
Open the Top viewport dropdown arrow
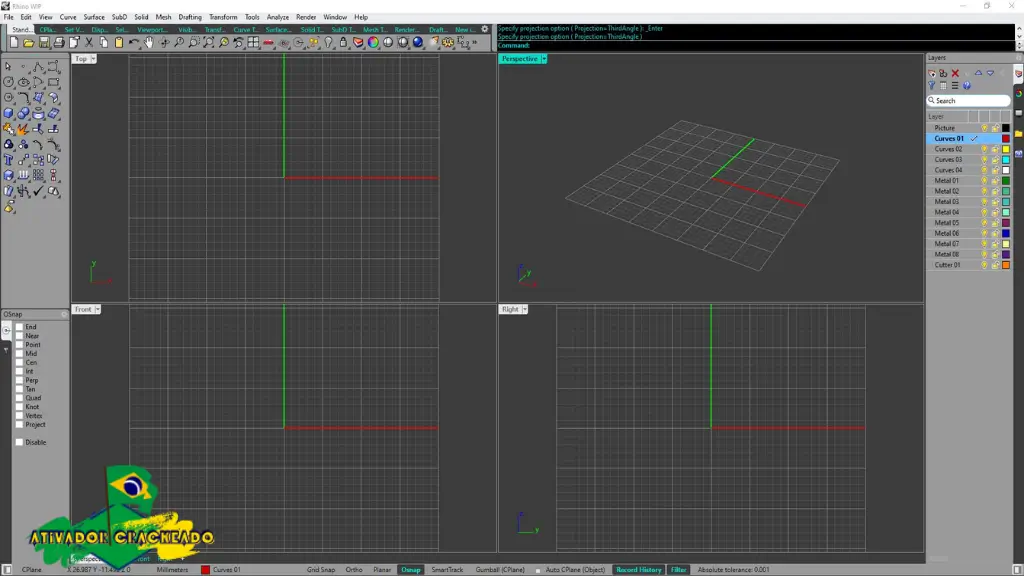[x=93, y=59]
